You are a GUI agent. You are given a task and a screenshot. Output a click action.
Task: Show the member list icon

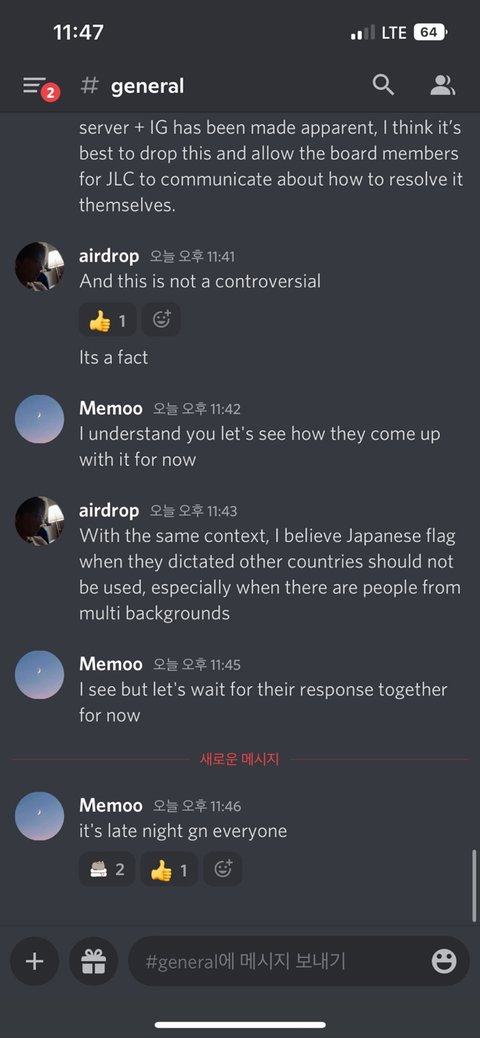coord(442,85)
